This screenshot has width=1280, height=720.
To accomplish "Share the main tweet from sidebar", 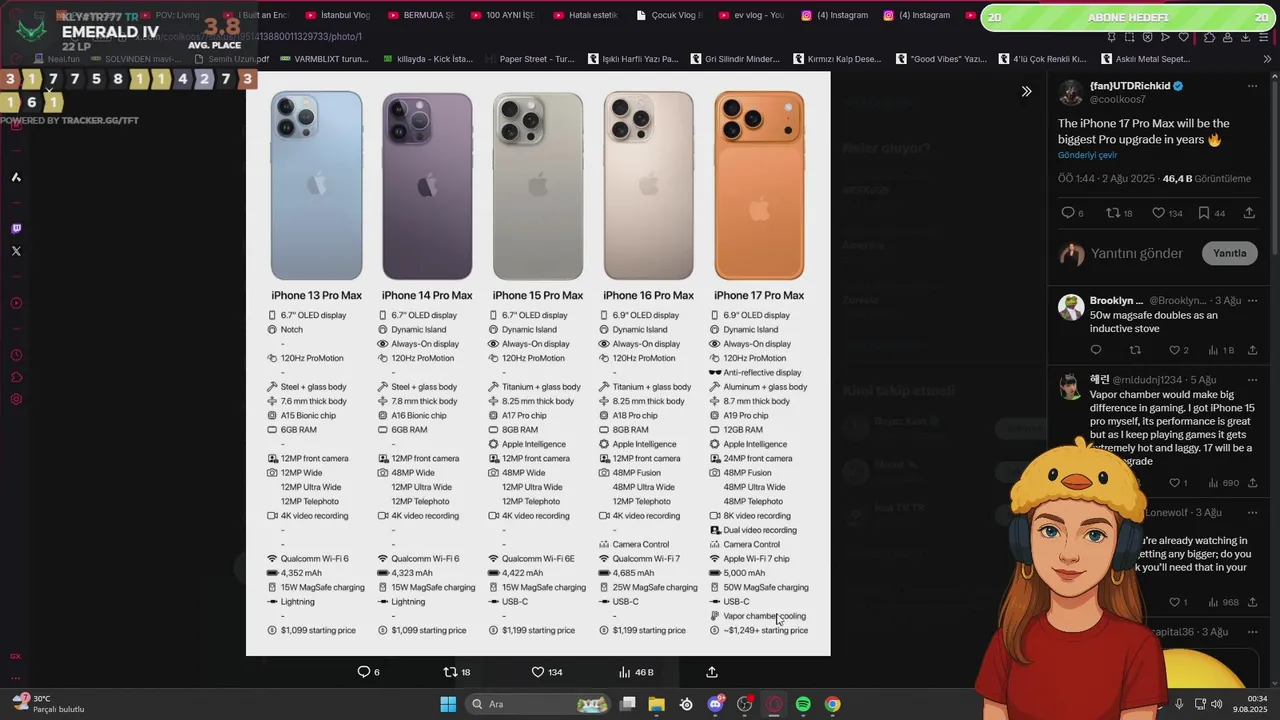I will [1249, 213].
